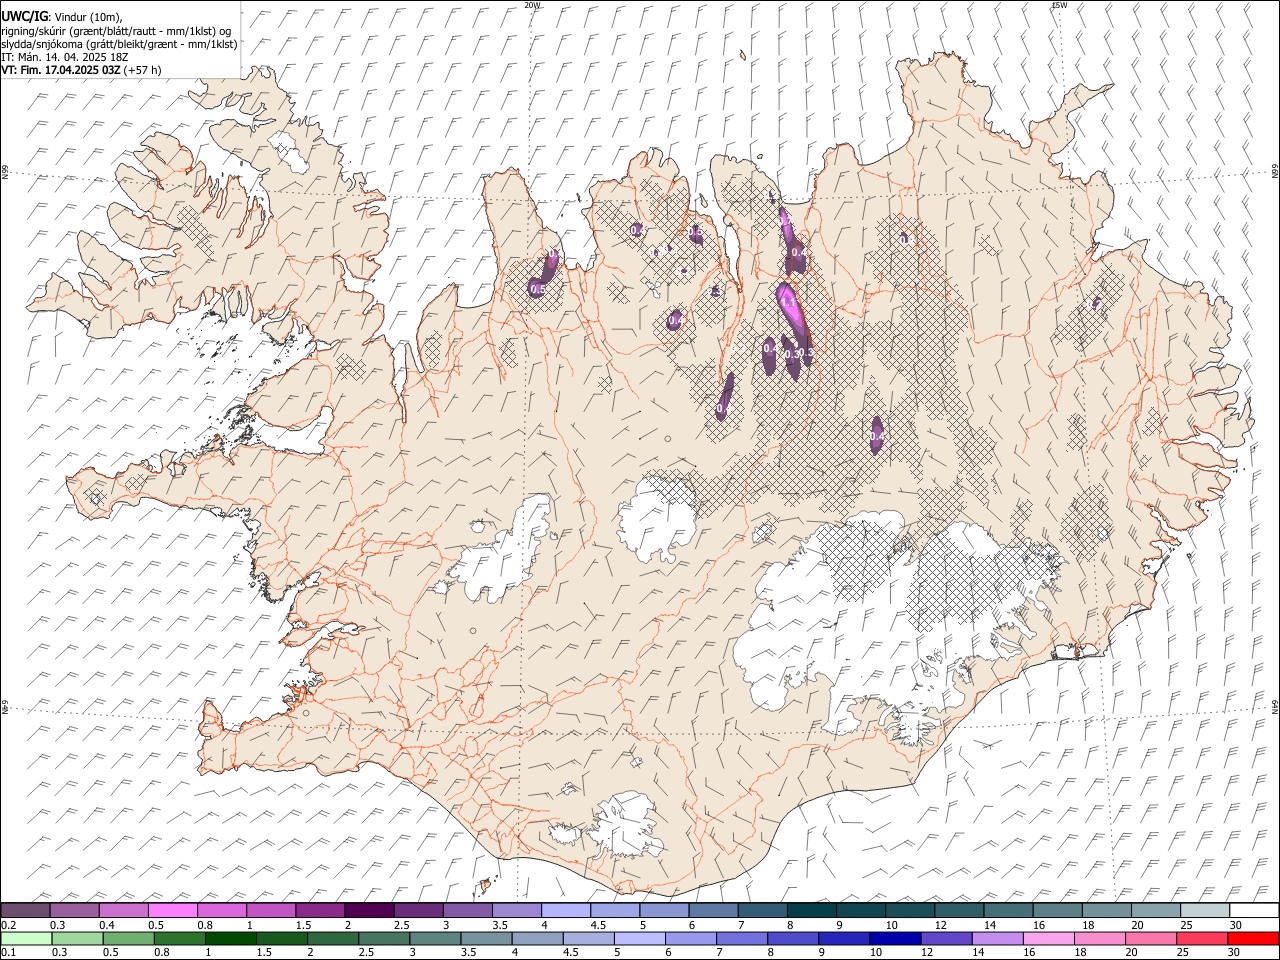Click the '20W' longitude label at top
This screenshot has width=1280, height=960.
pos(533,5)
